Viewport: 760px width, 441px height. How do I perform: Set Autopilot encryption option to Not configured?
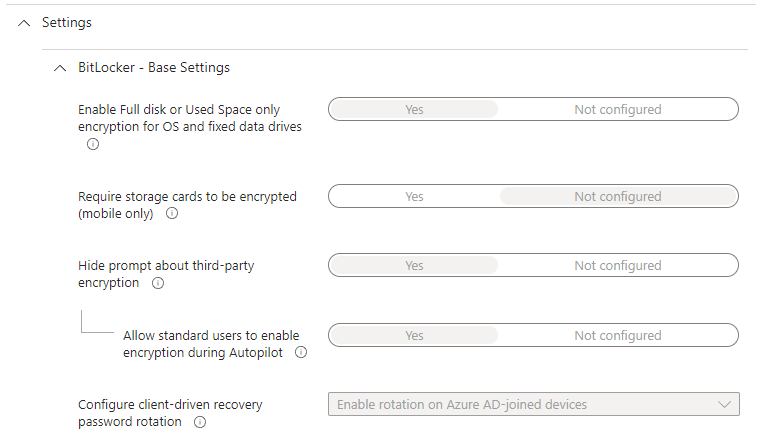coord(618,335)
